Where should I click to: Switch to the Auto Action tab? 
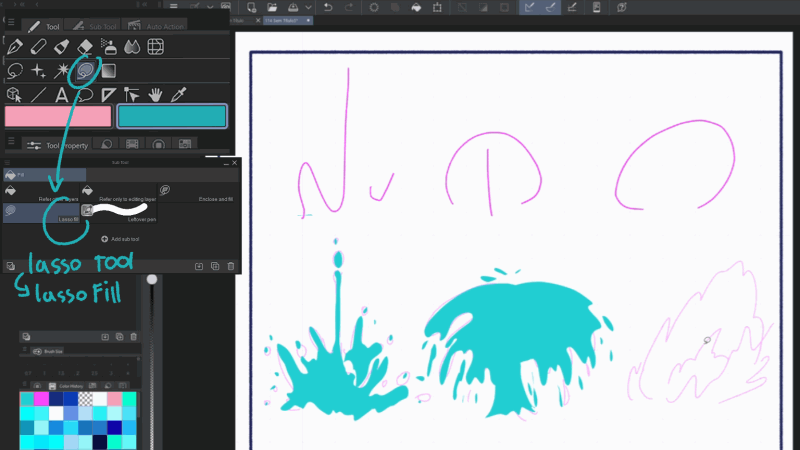coord(156,26)
